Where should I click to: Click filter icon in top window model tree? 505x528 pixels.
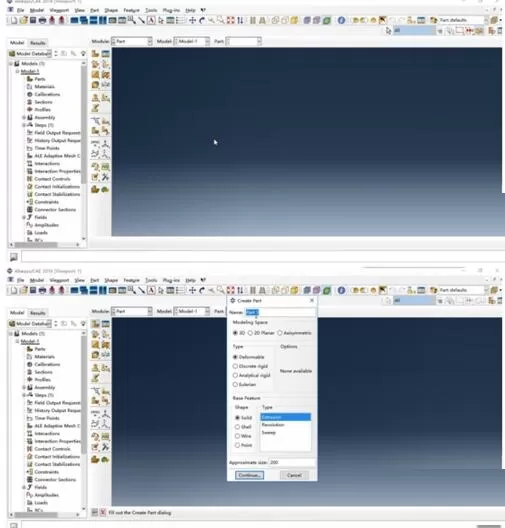pyautogui.click(x=83, y=54)
